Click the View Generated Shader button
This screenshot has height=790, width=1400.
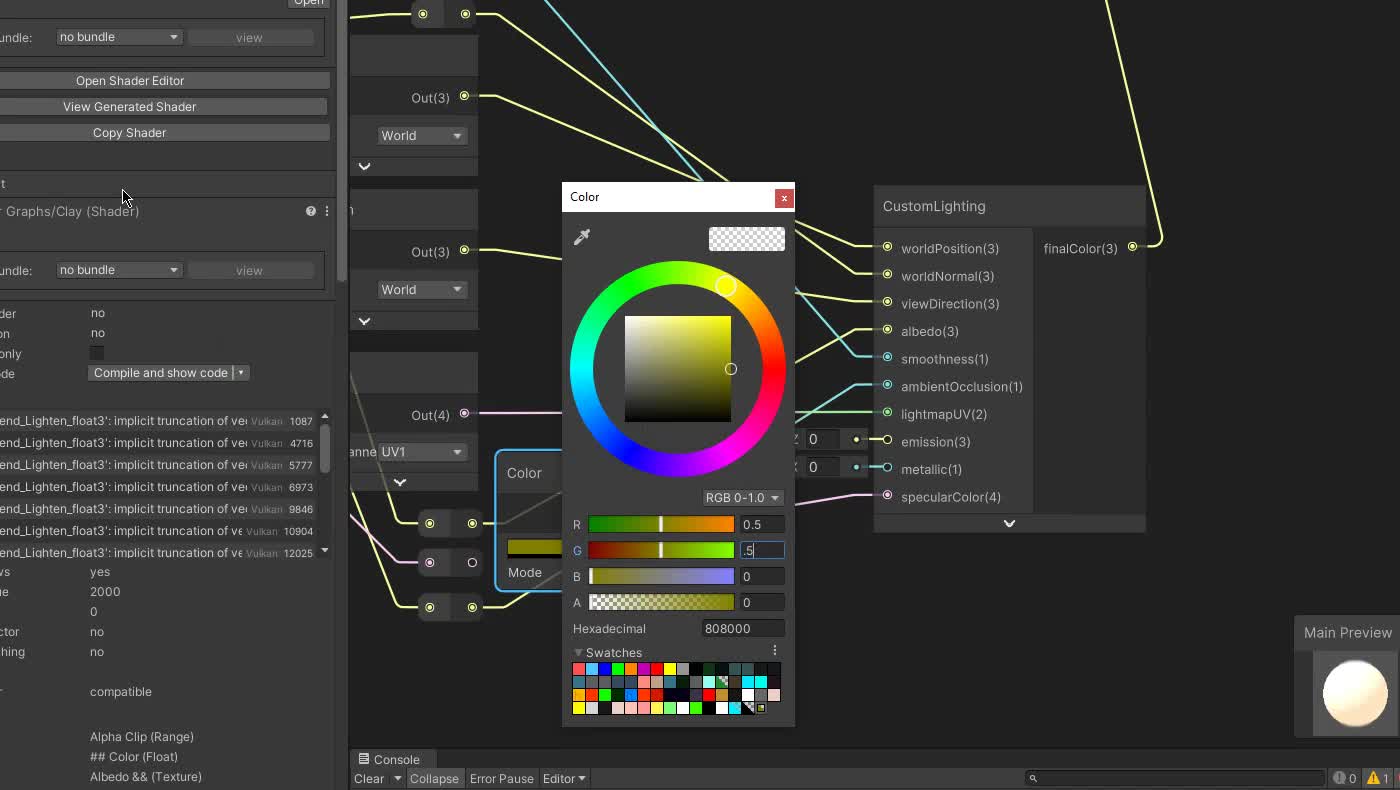[130, 107]
